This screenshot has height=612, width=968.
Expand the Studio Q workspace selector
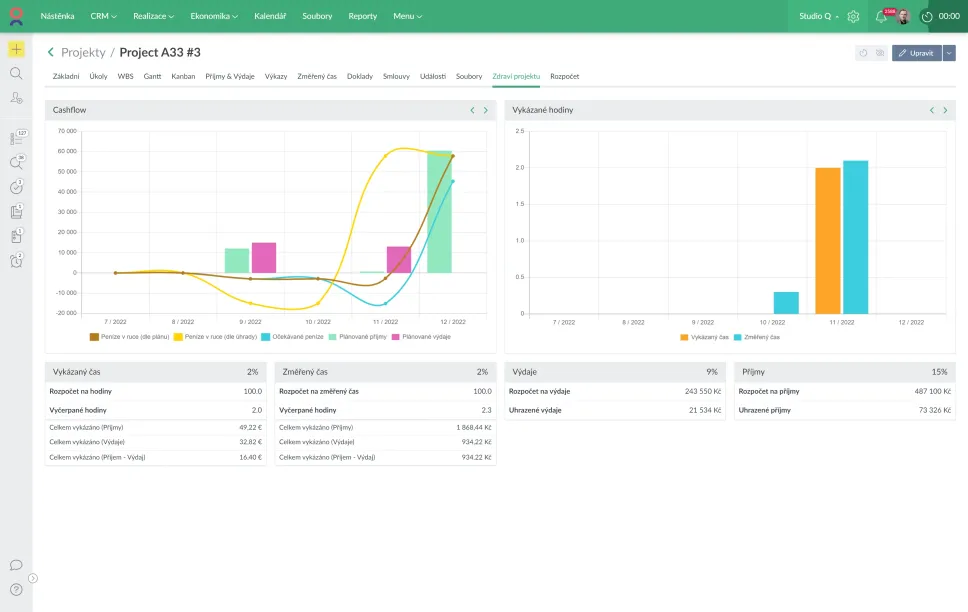[x=819, y=16]
